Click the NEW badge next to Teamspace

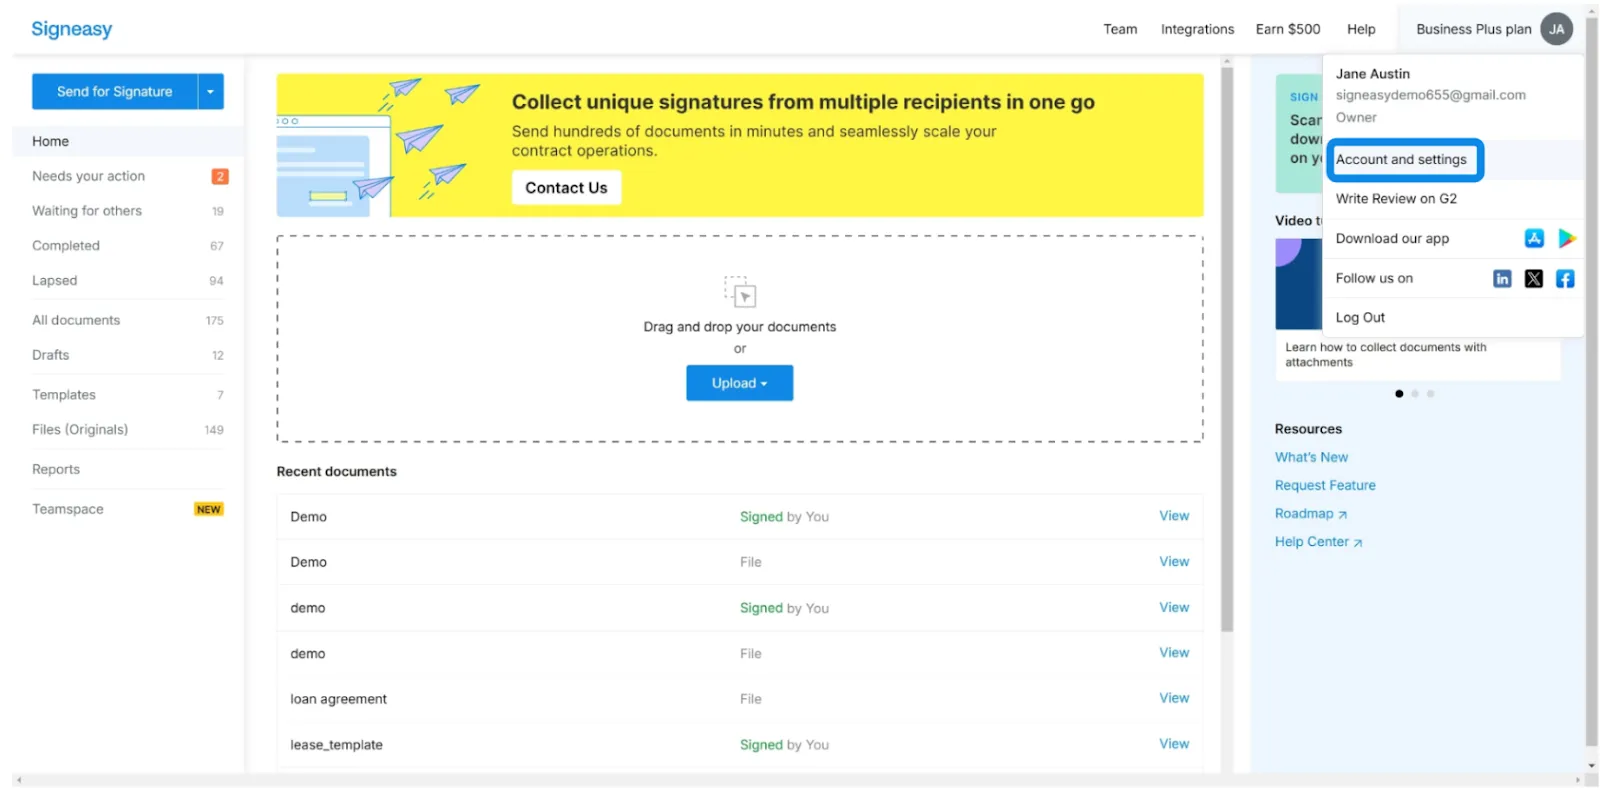coord(209,509)
